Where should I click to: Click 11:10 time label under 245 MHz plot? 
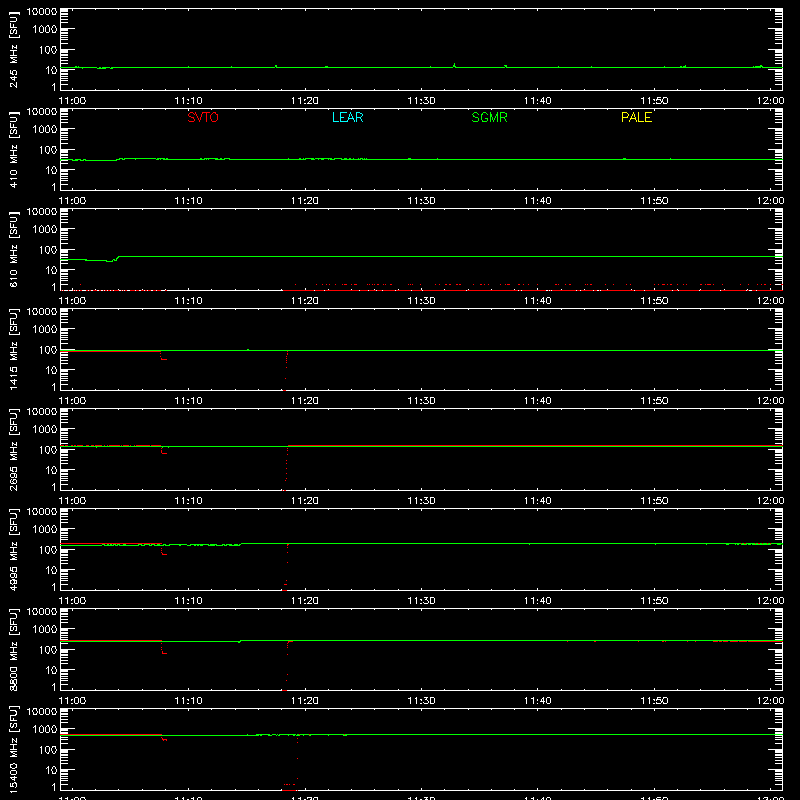188,101
